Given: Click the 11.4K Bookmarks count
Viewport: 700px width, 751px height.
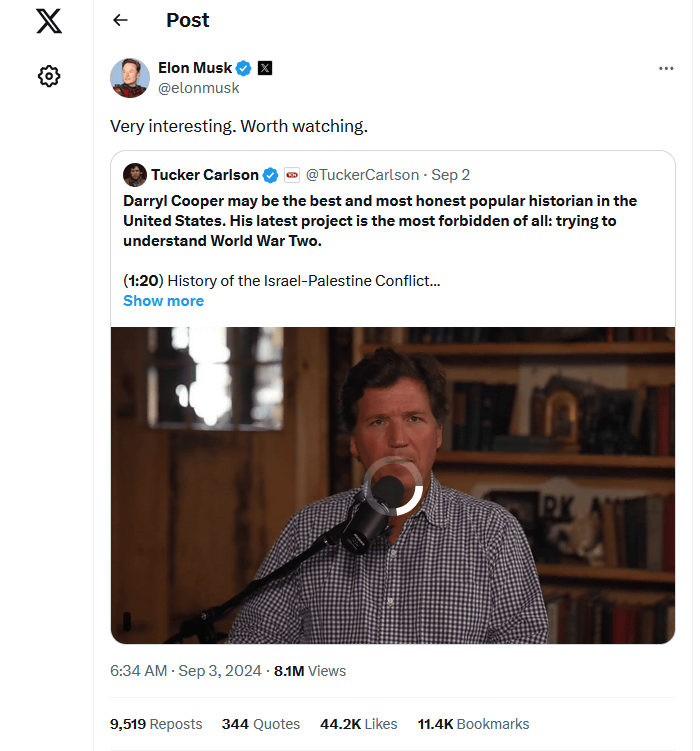Looking at the screenshot, I should coord(473,724).
